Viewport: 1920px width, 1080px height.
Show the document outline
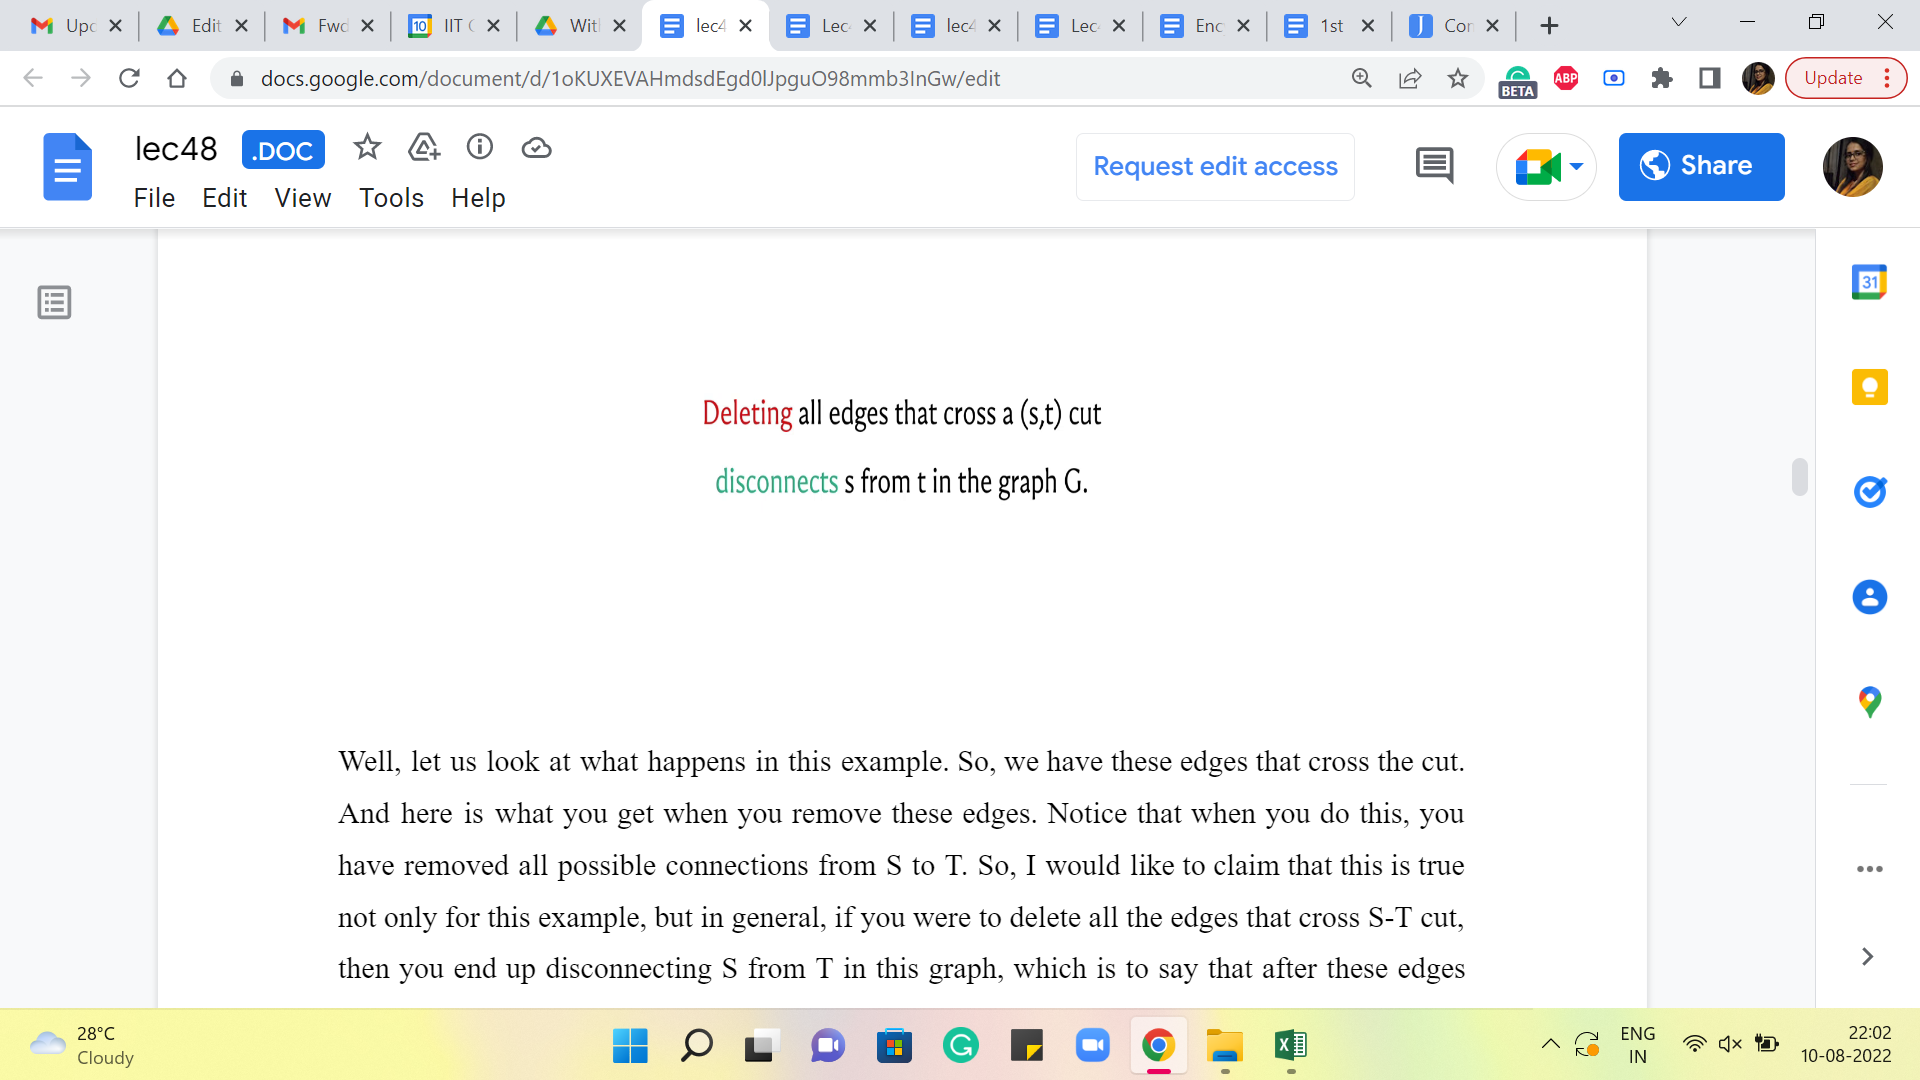(54, 302)
